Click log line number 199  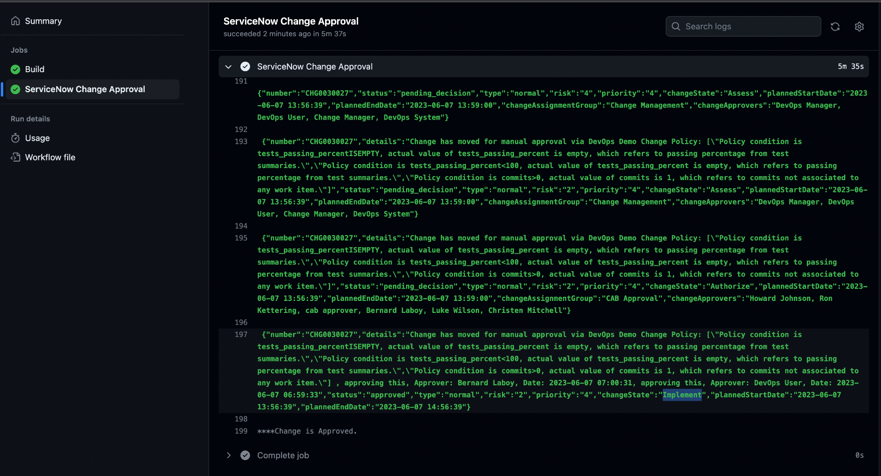click(x=240, y=431)
